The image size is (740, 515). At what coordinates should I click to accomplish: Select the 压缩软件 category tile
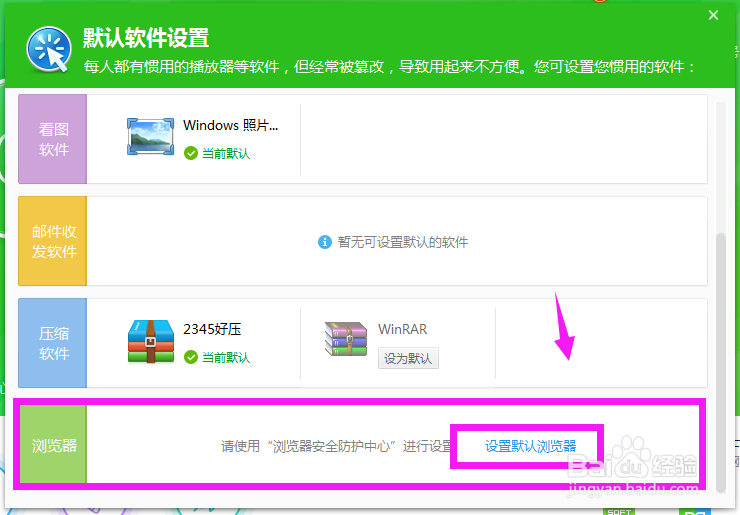point(52,343)
